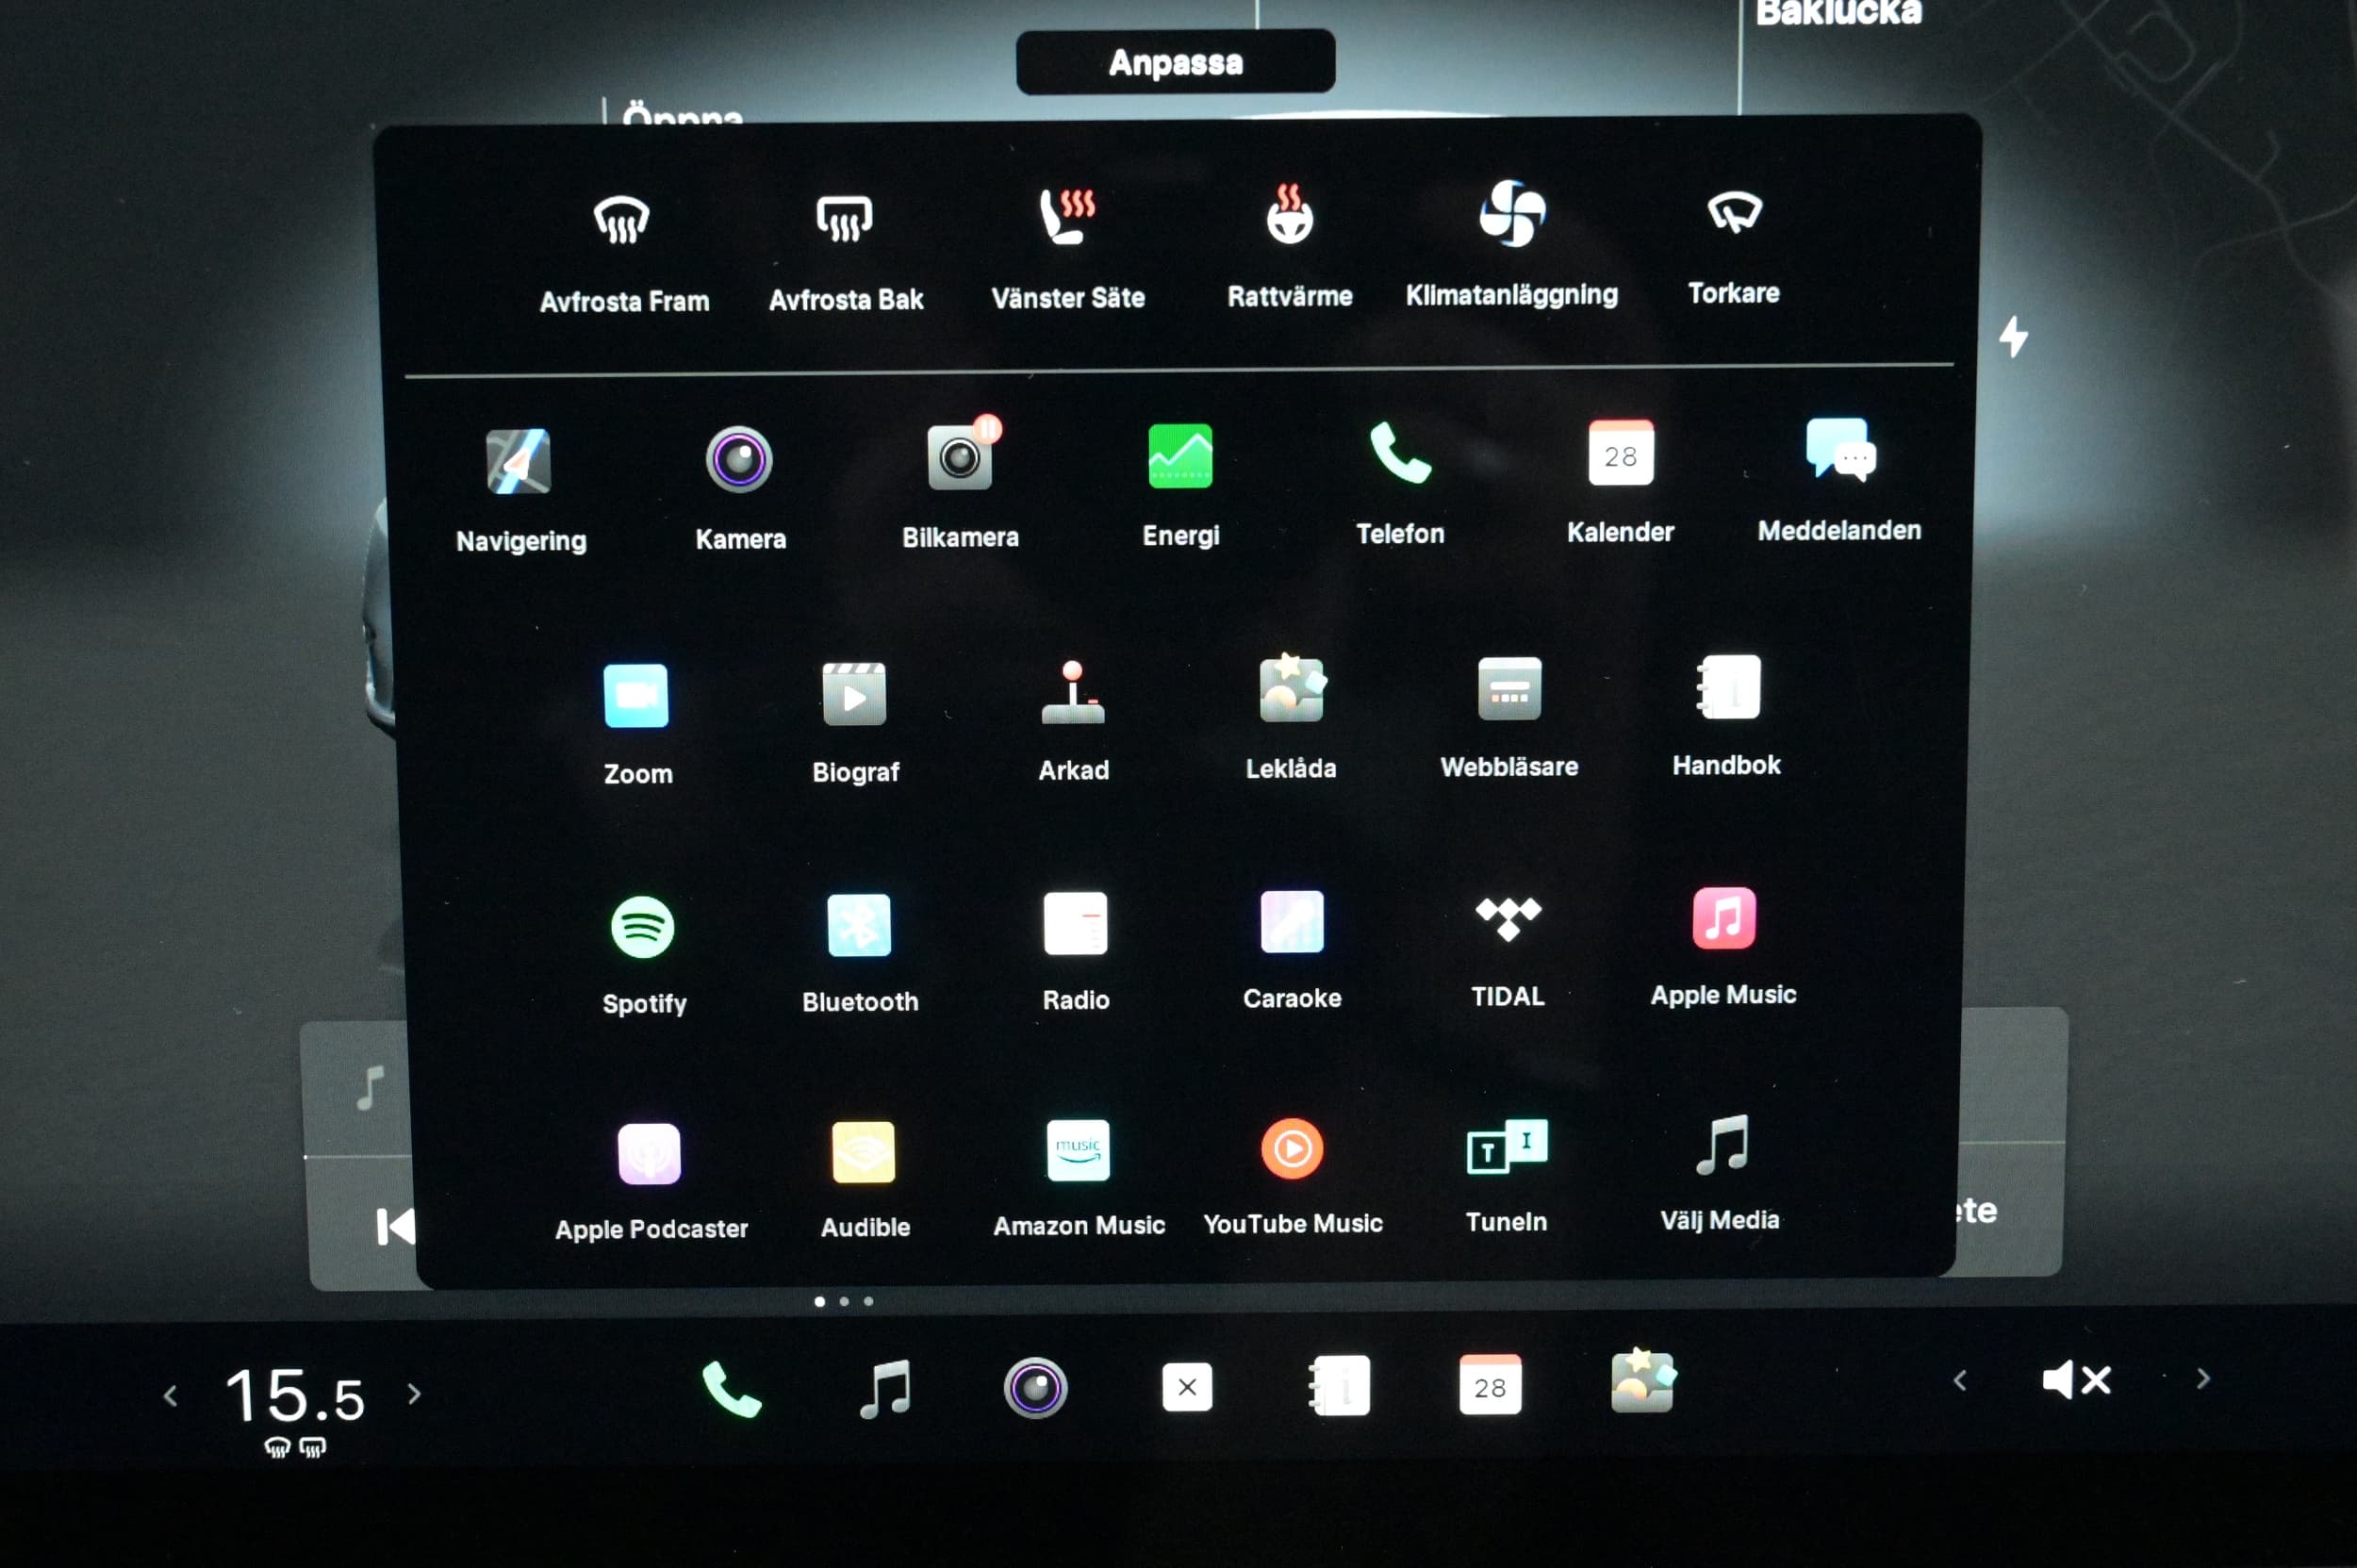The width and height of the screenshot is (2357, 1568).
Task: Tap the Anpassa customize button
Action: click(1175, 62)
